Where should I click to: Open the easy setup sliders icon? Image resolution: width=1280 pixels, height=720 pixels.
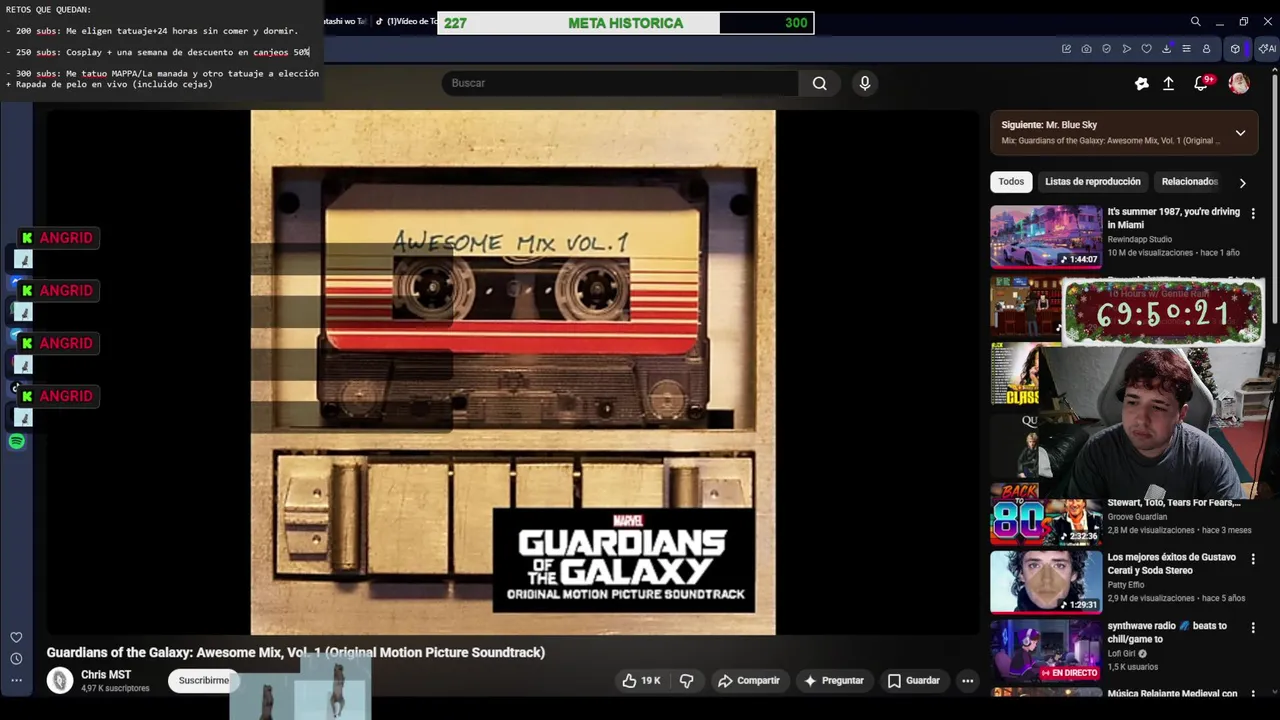[x=1186, y=49]
